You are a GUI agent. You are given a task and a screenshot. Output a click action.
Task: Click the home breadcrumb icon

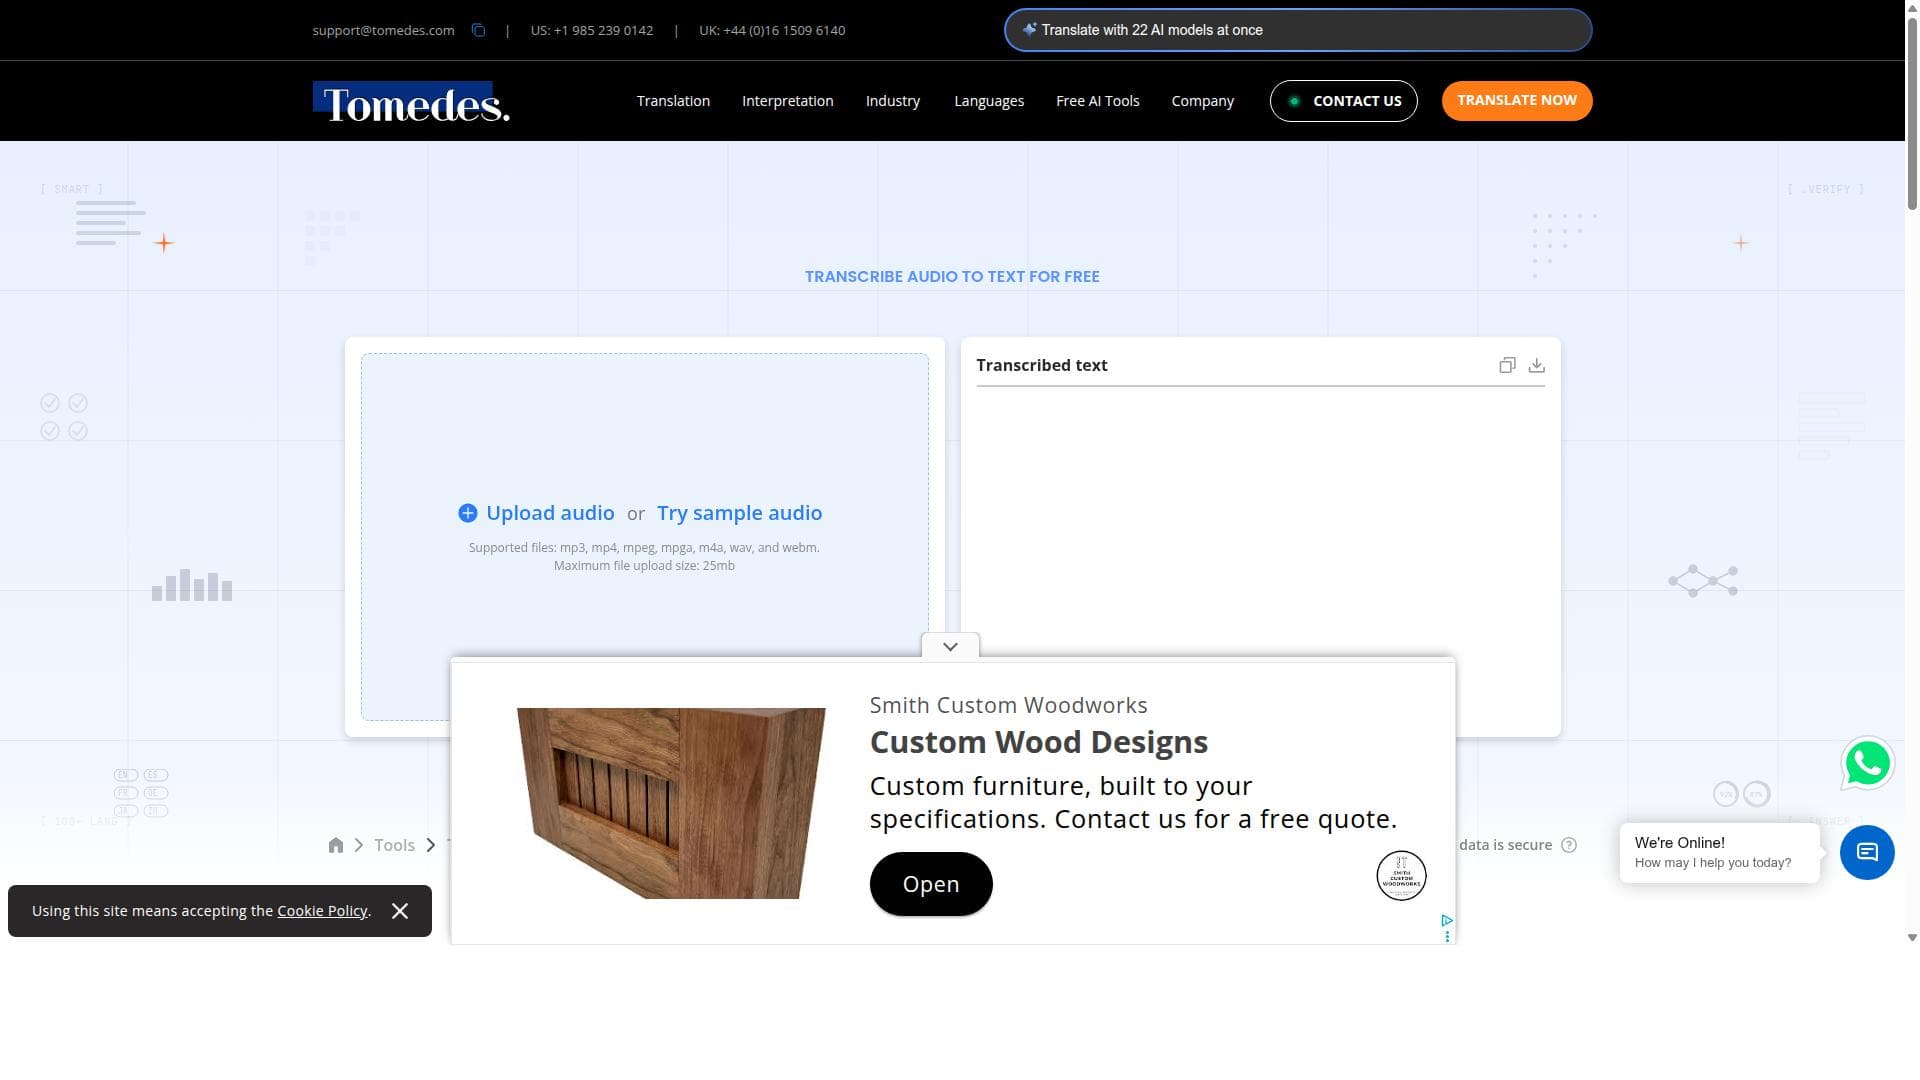(336, 845)
